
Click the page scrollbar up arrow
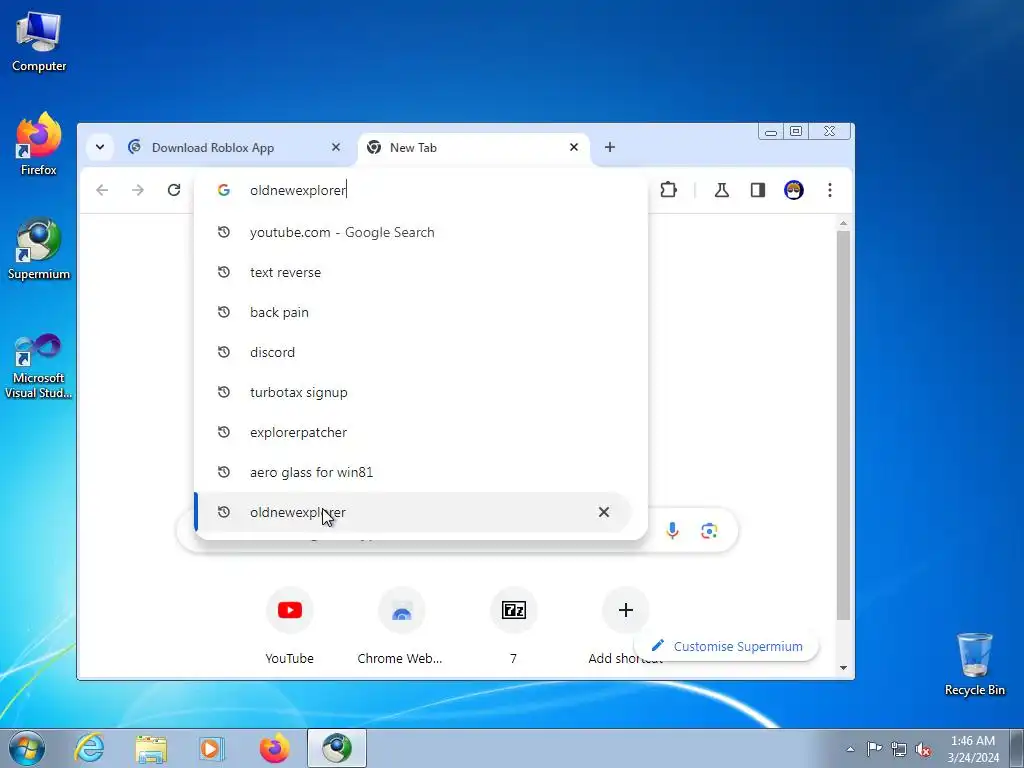(x=843, y=224)
